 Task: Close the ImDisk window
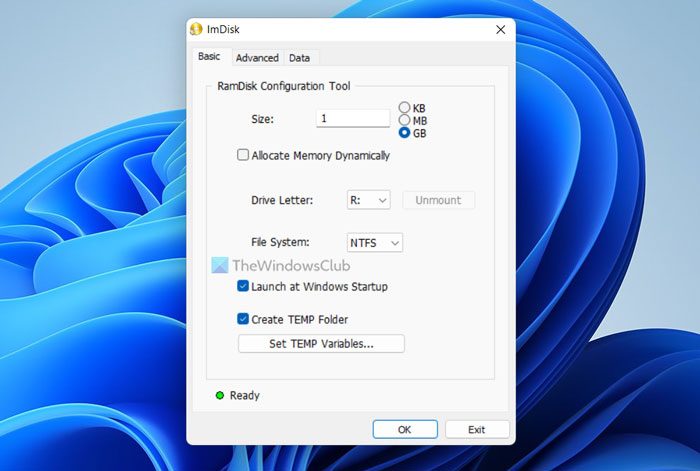(x=500, y=29)
